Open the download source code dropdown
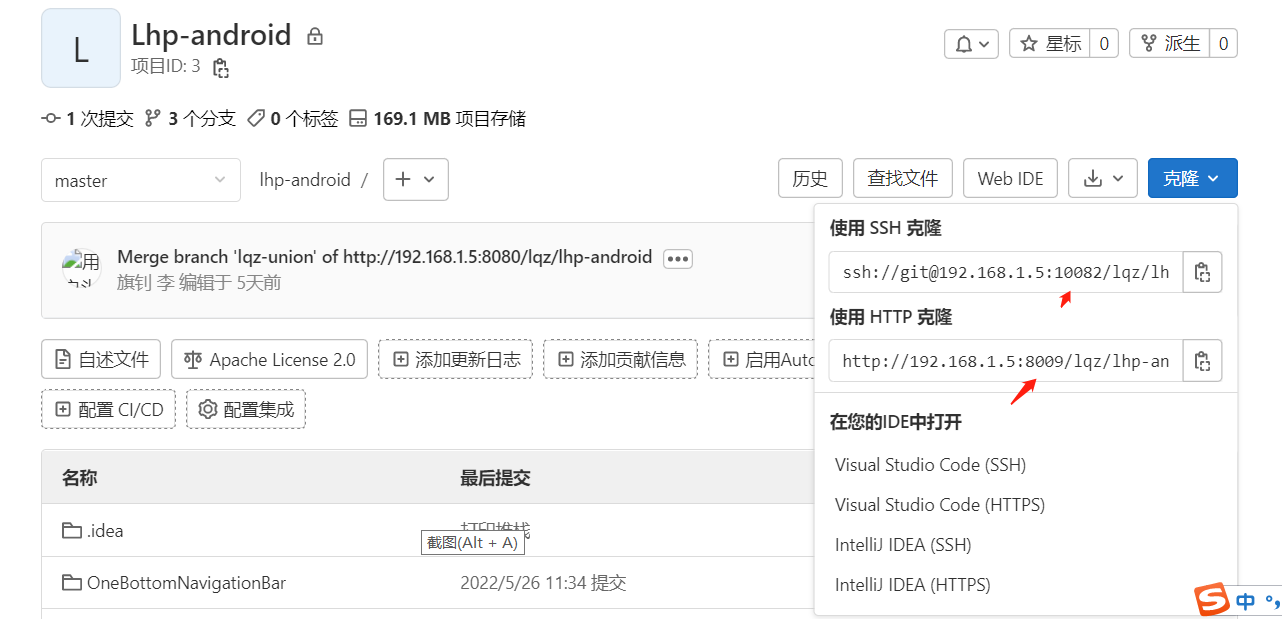The height and width of the screenshot is (619, 1282). click(x=1103, y=179)
